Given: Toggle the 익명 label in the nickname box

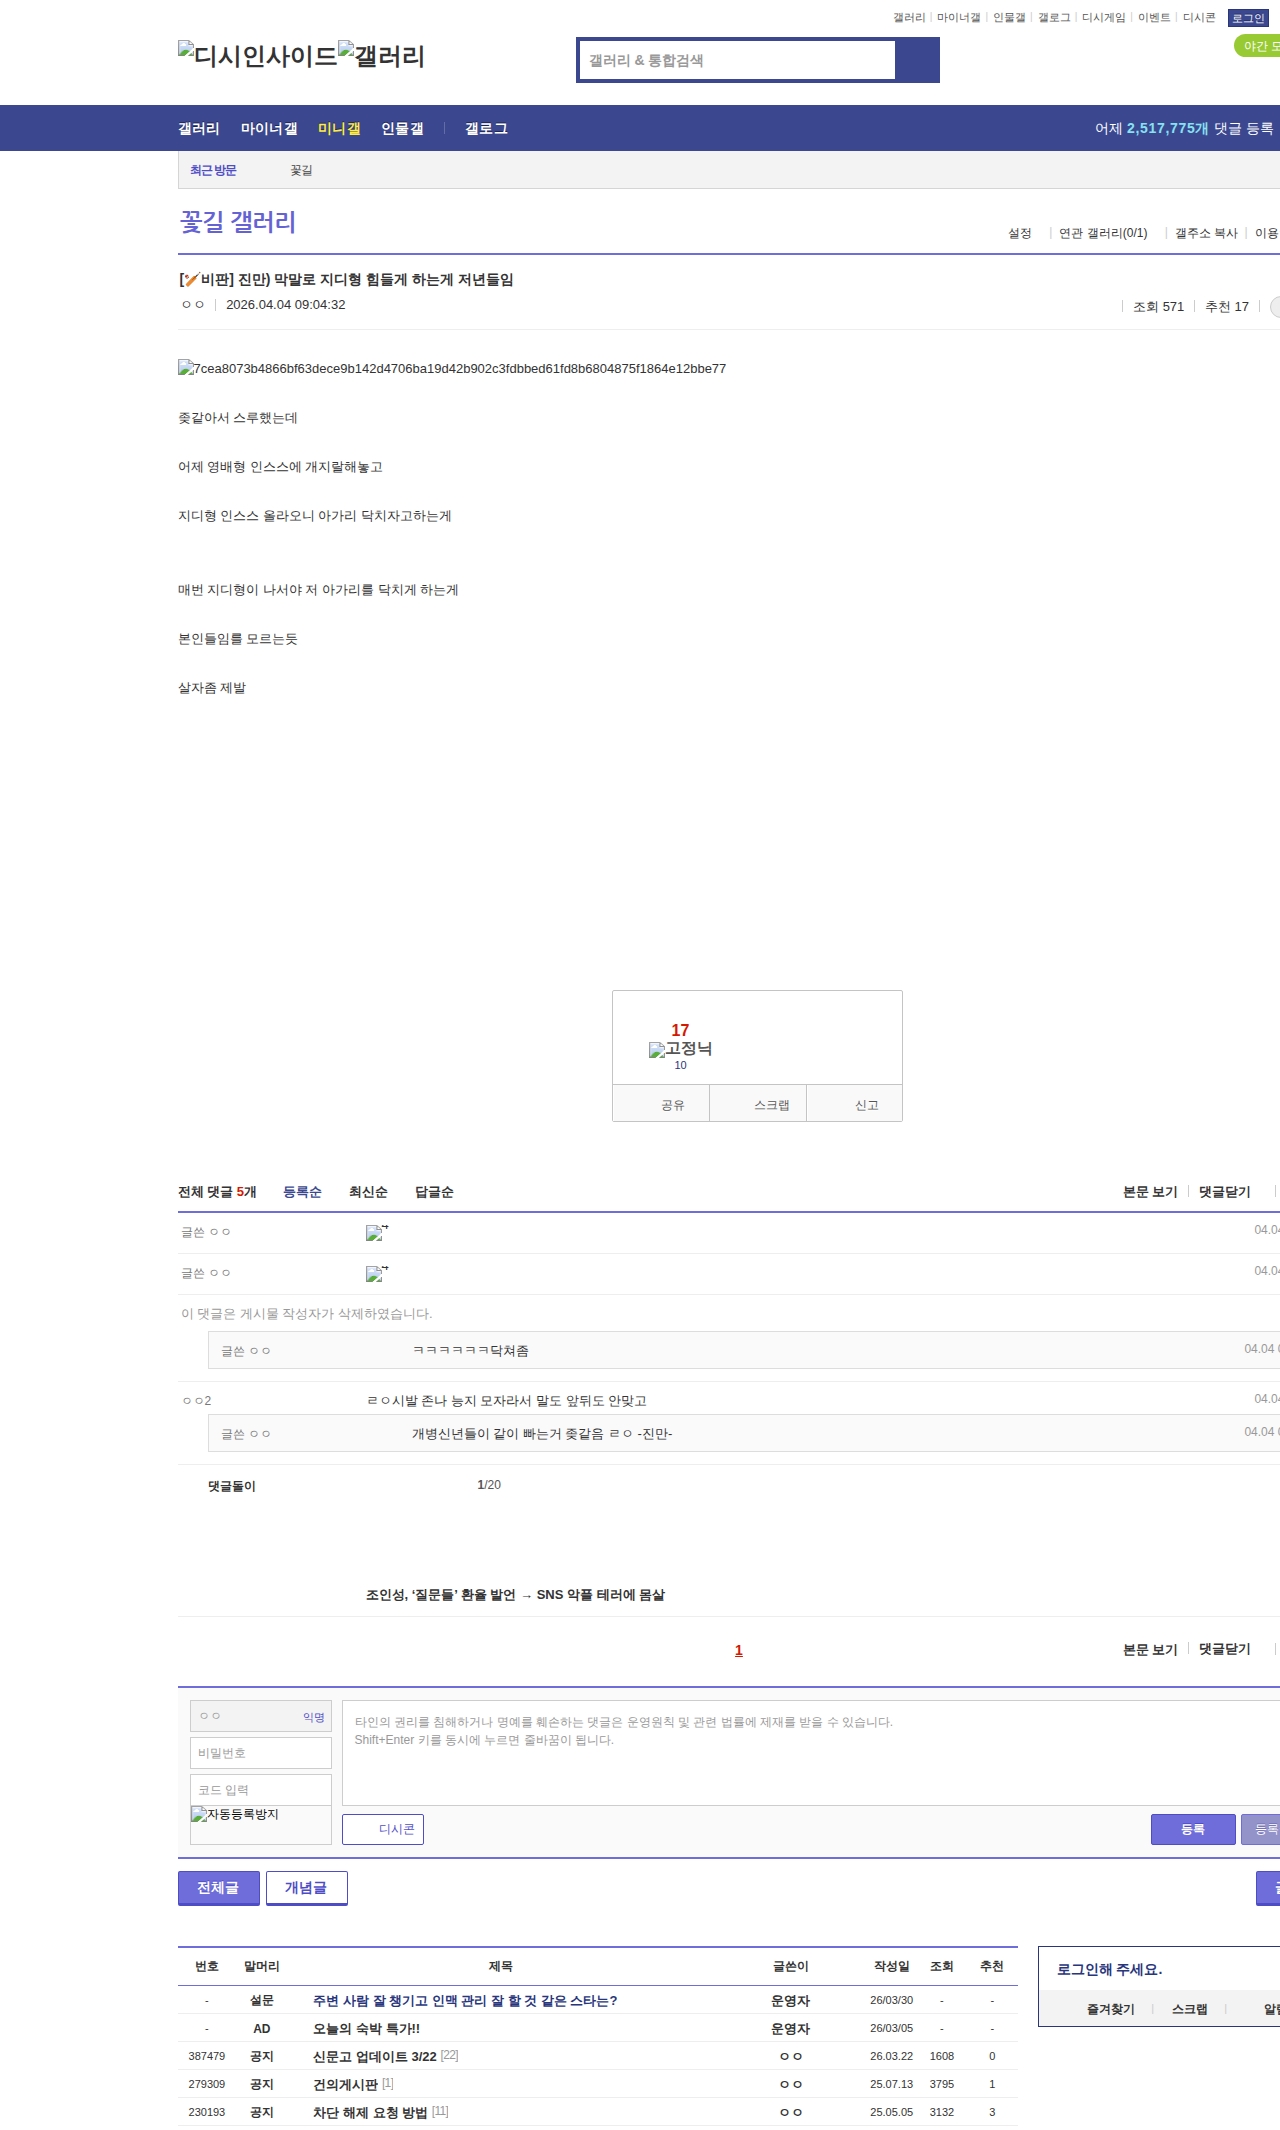Looking at the screenshot, I should [x=314, y=1717].
